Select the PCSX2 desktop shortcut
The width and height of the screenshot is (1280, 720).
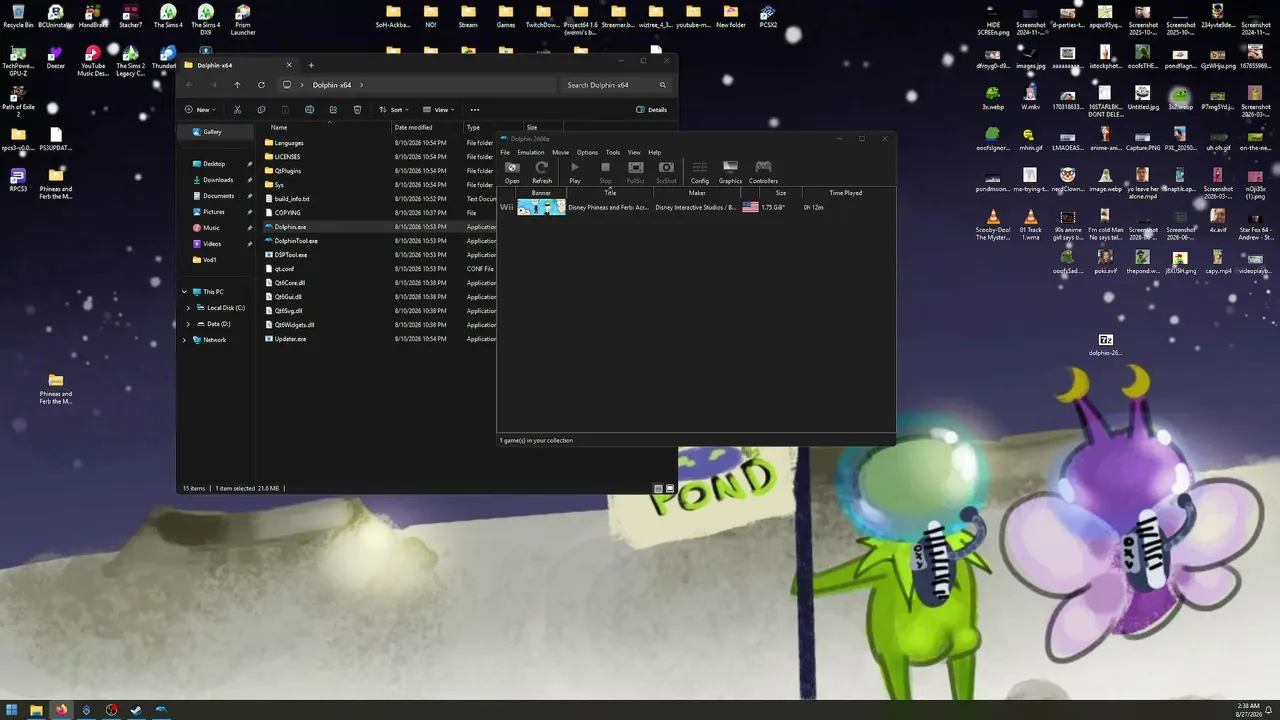pos(768,17)
